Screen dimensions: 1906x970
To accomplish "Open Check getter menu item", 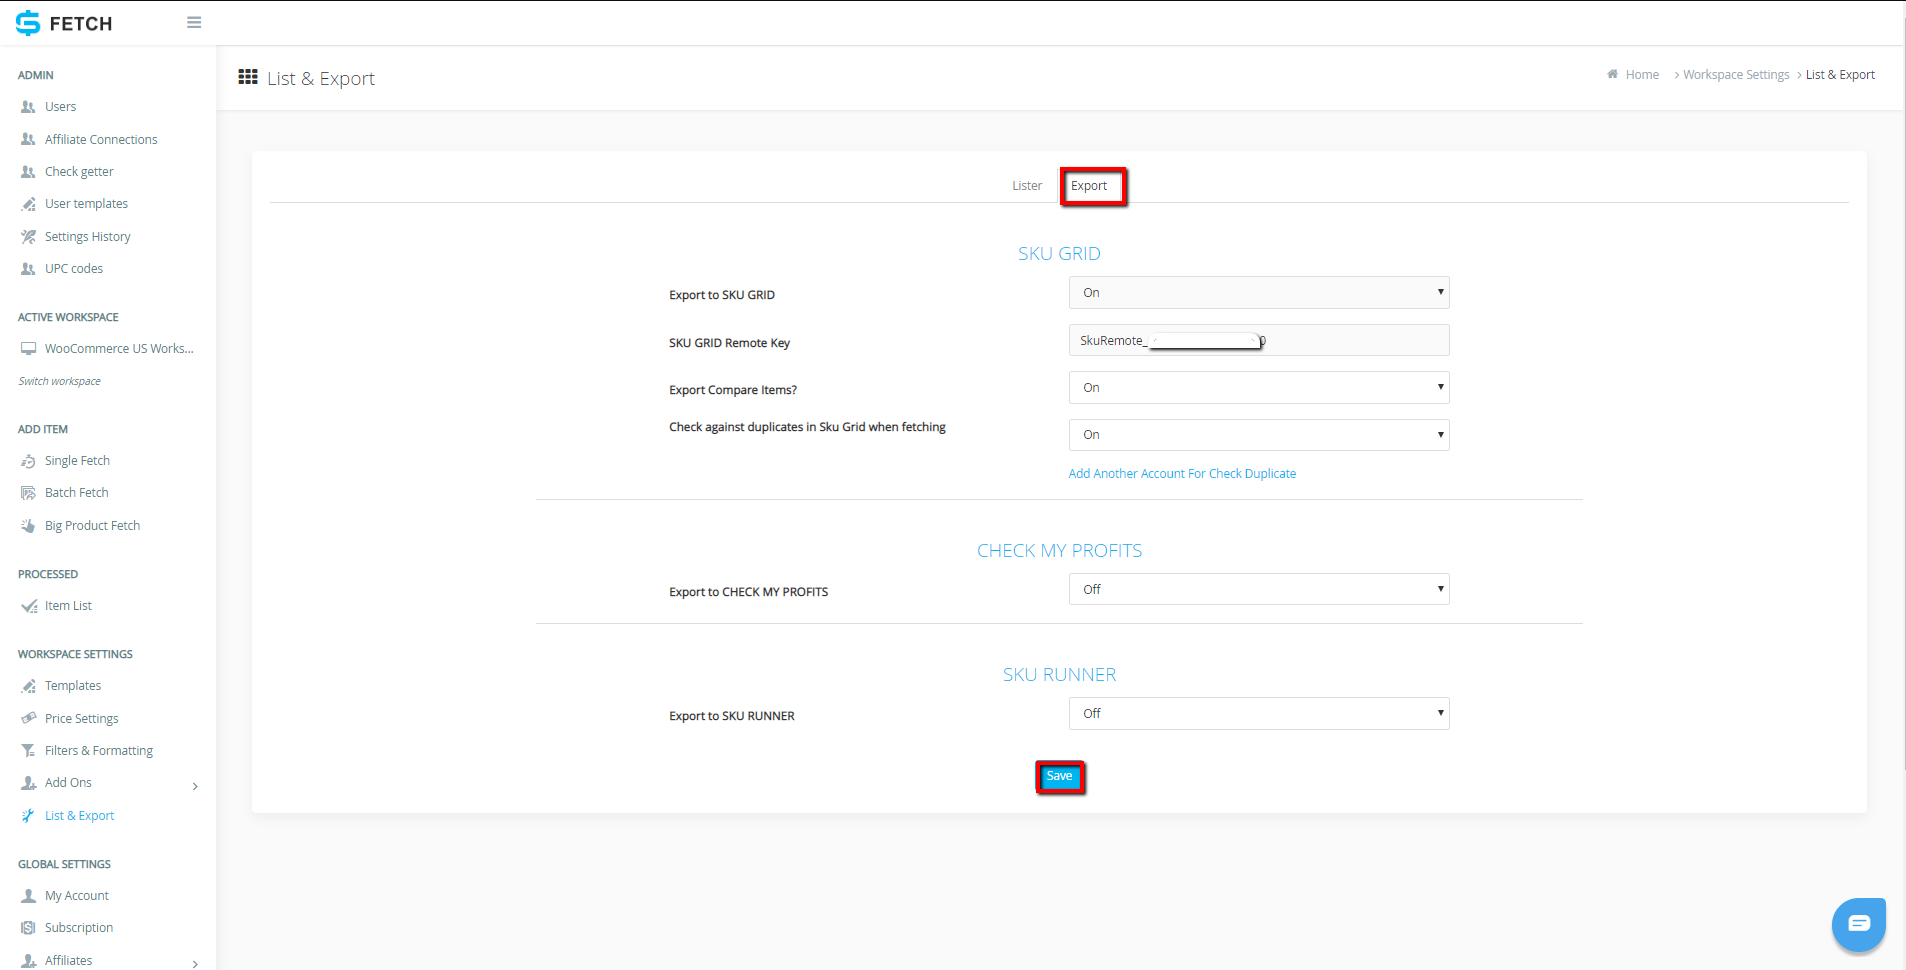I will 79,172.
